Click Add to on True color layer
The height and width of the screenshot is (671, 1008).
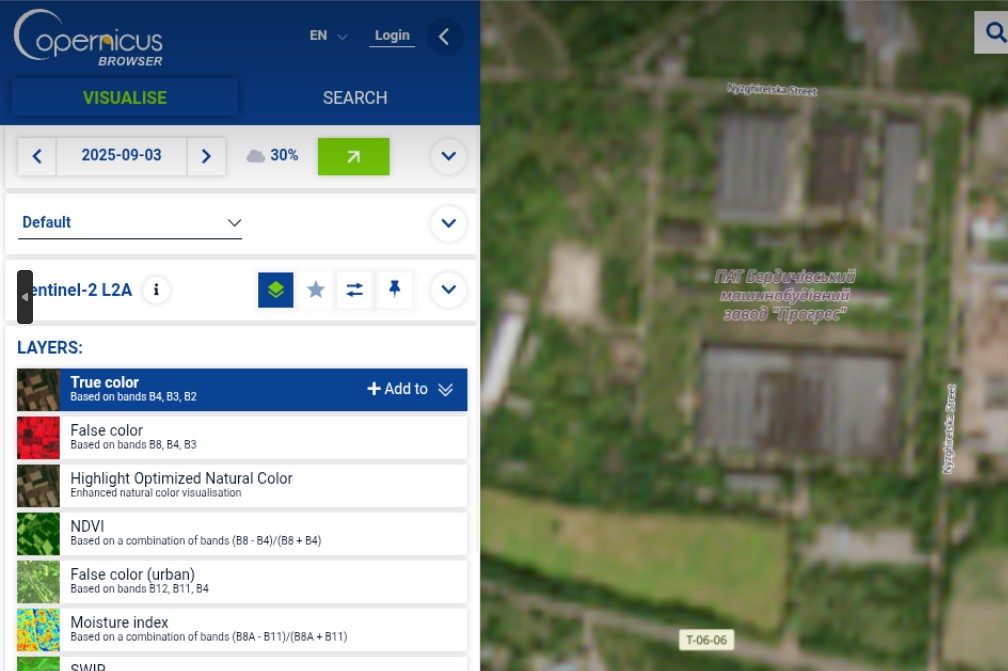click(398, 389)
